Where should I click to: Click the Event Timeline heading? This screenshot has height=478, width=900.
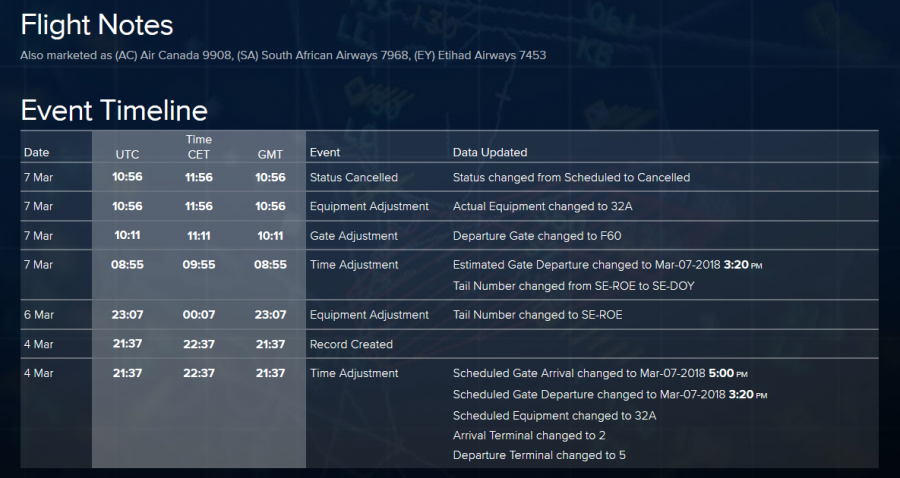click(114, 110)
